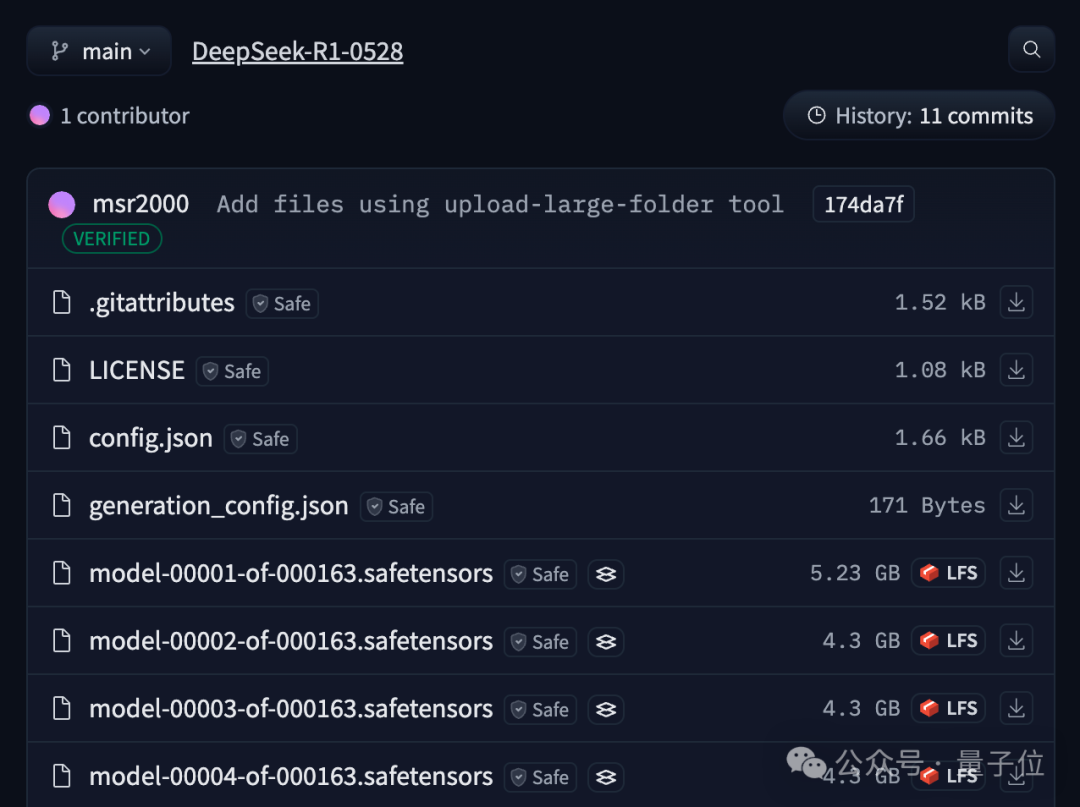This screenshot has width=1080, height=807.
Task: Download the config.json file
Action: [x=1016, y=437]
